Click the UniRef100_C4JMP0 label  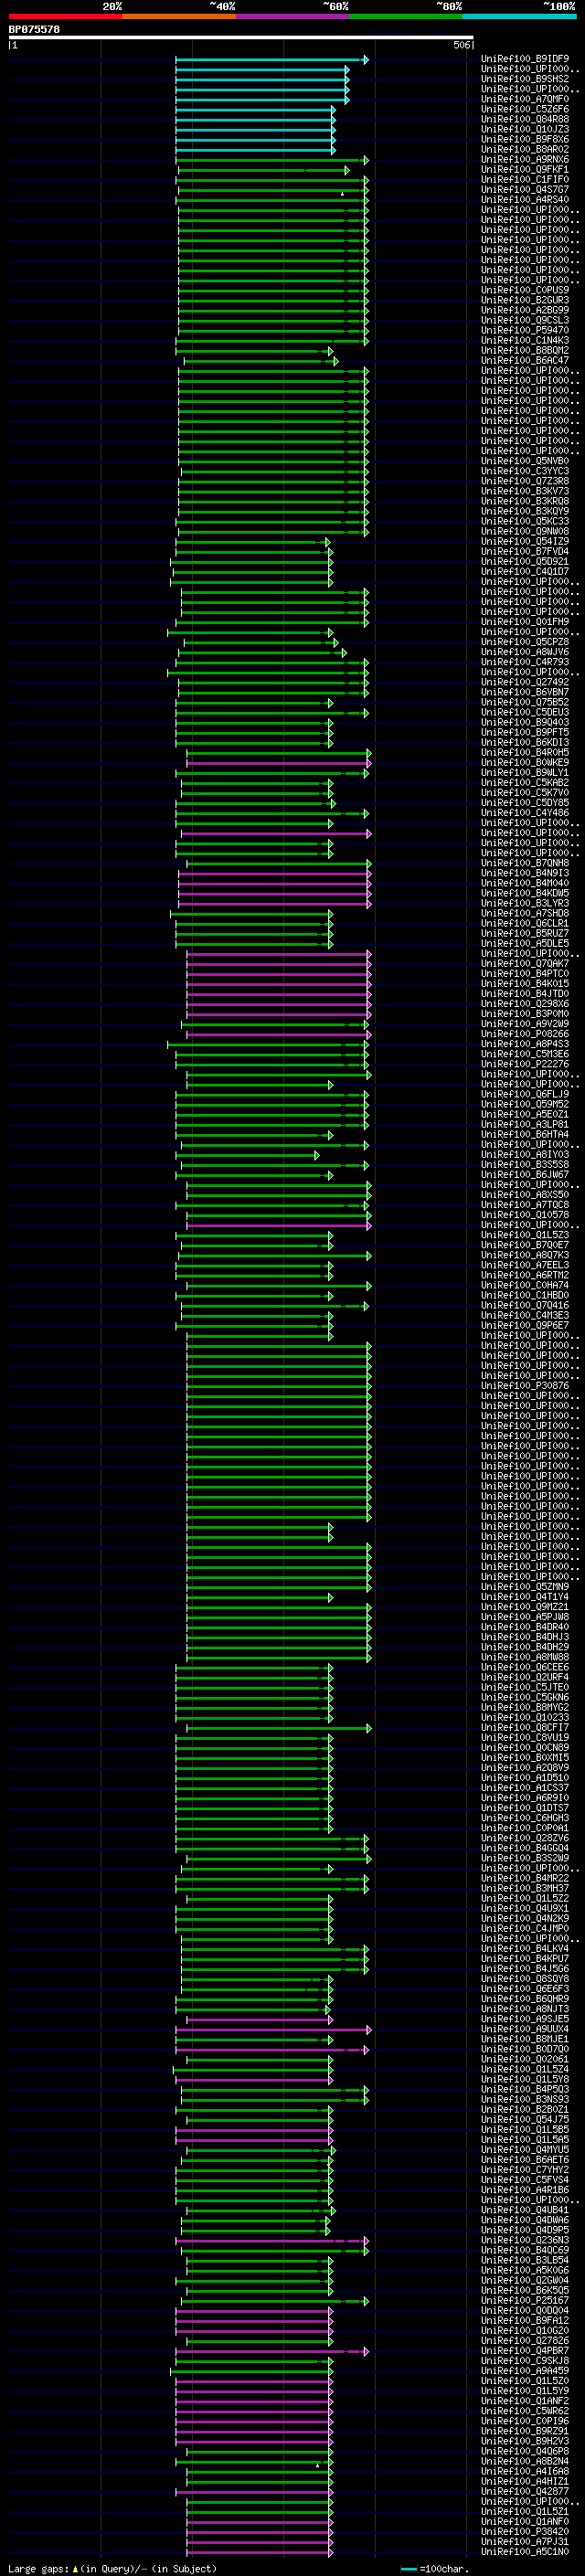[525, 1928]
